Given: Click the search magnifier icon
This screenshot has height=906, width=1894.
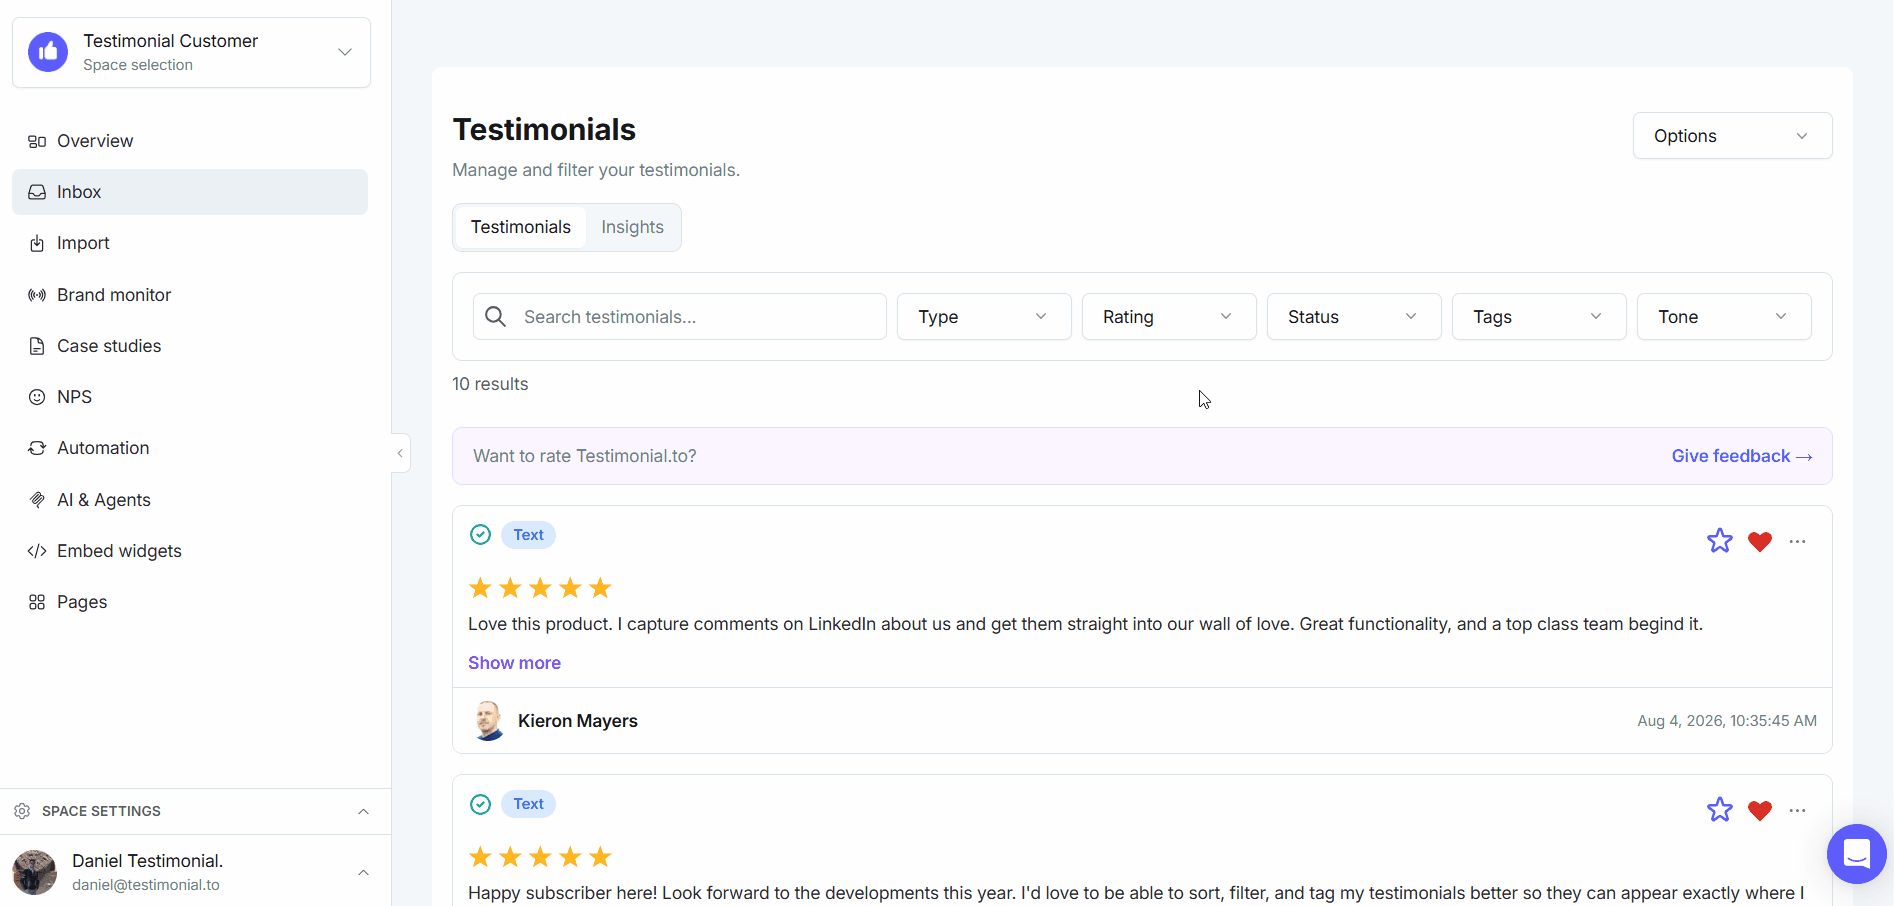Looking at the screenshot, I should click(x=495, y=317).
